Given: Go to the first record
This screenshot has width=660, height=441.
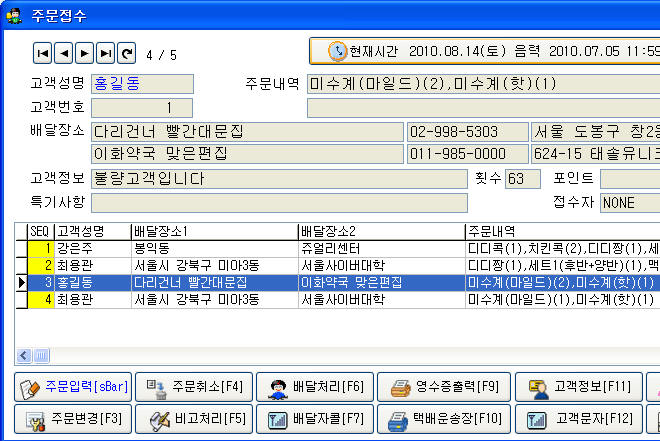Looking at the screenshot, I should click(43, 53).
